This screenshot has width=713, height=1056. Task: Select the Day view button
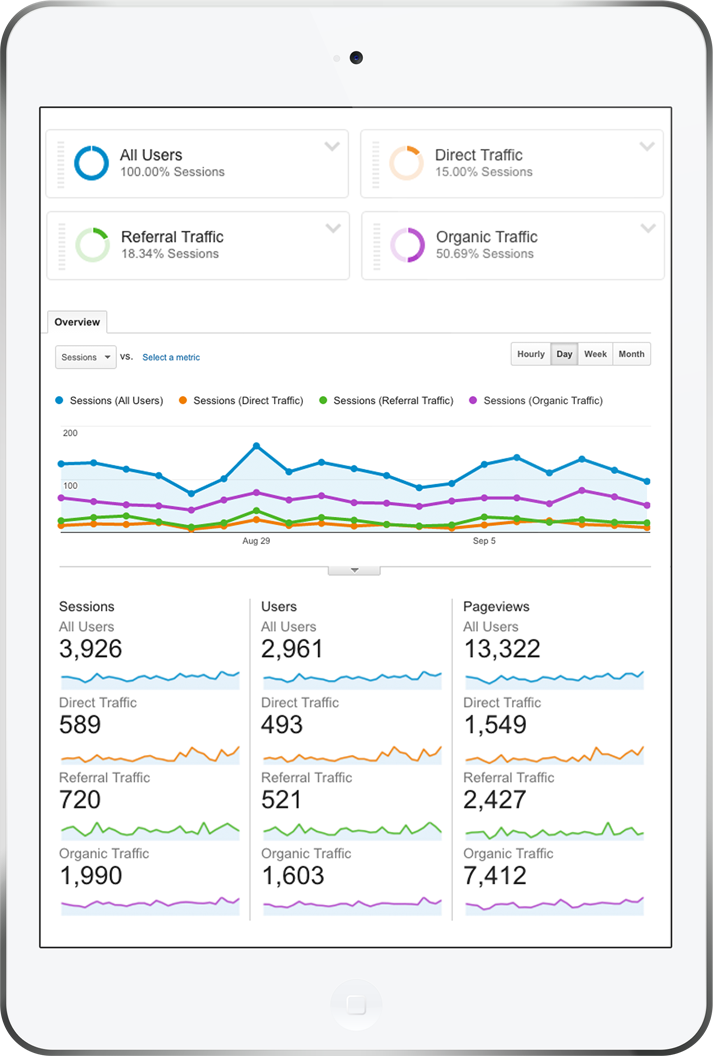coord(564,354)
